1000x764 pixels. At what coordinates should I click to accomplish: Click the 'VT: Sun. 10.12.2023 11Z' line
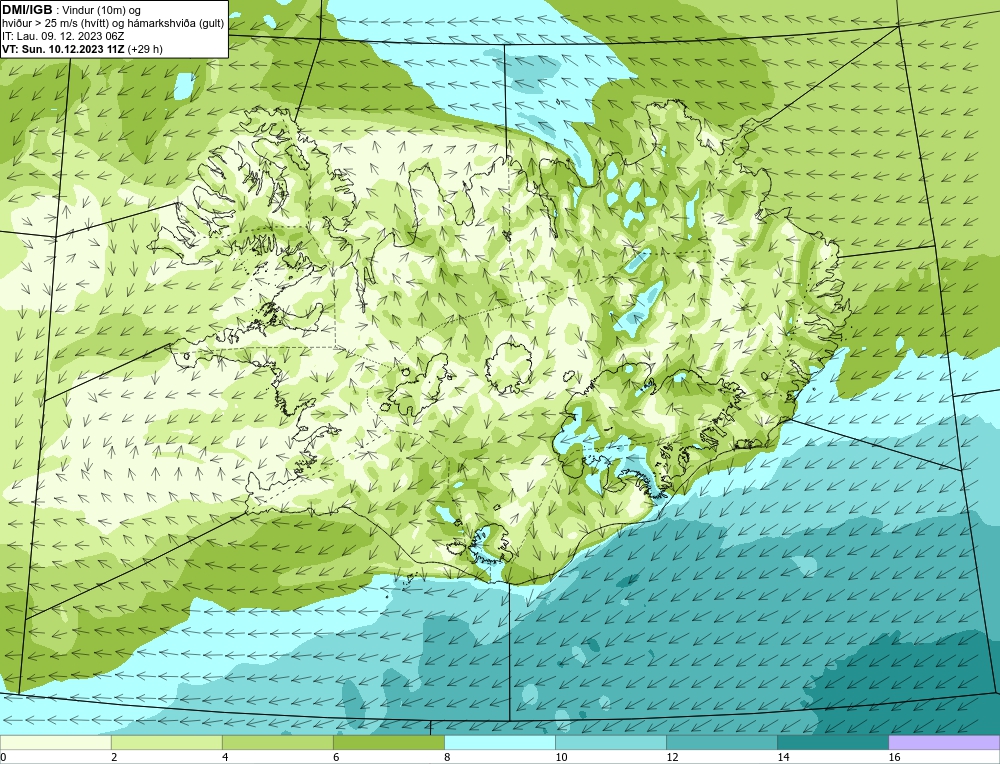point(64,49)
